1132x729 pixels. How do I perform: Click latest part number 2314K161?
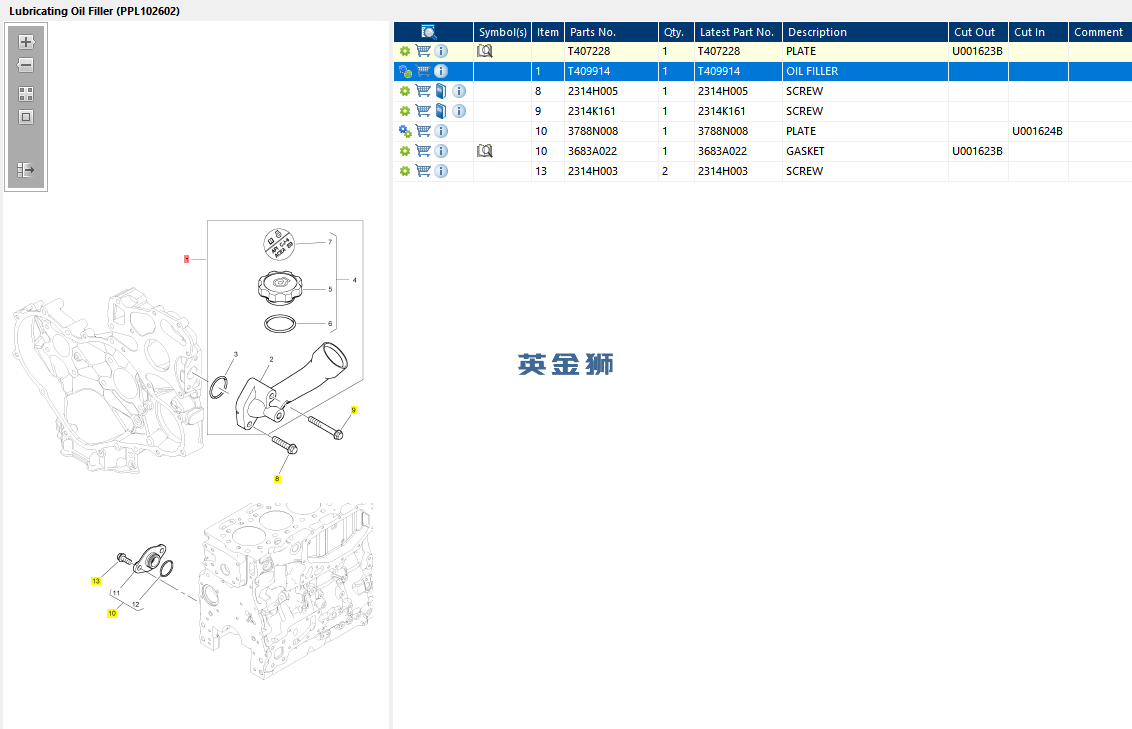tap(721, 111)
